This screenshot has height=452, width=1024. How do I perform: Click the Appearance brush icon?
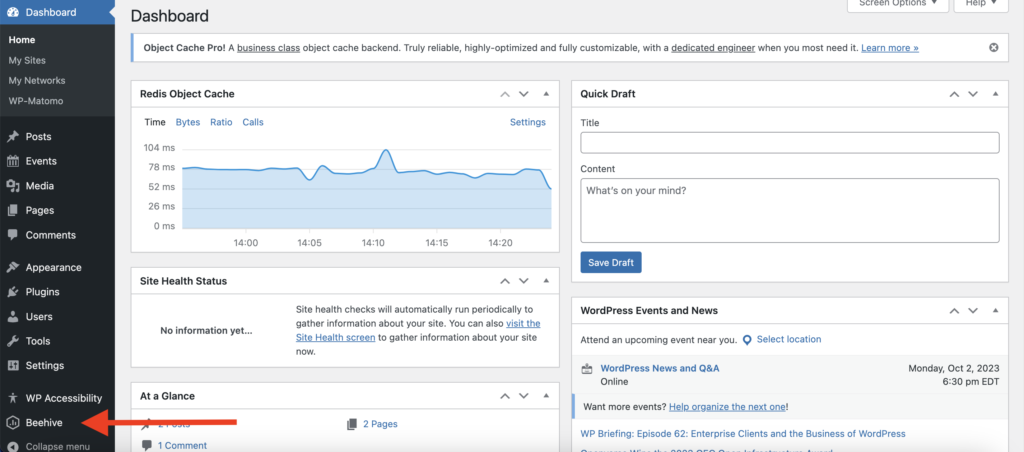pos(12,267)
